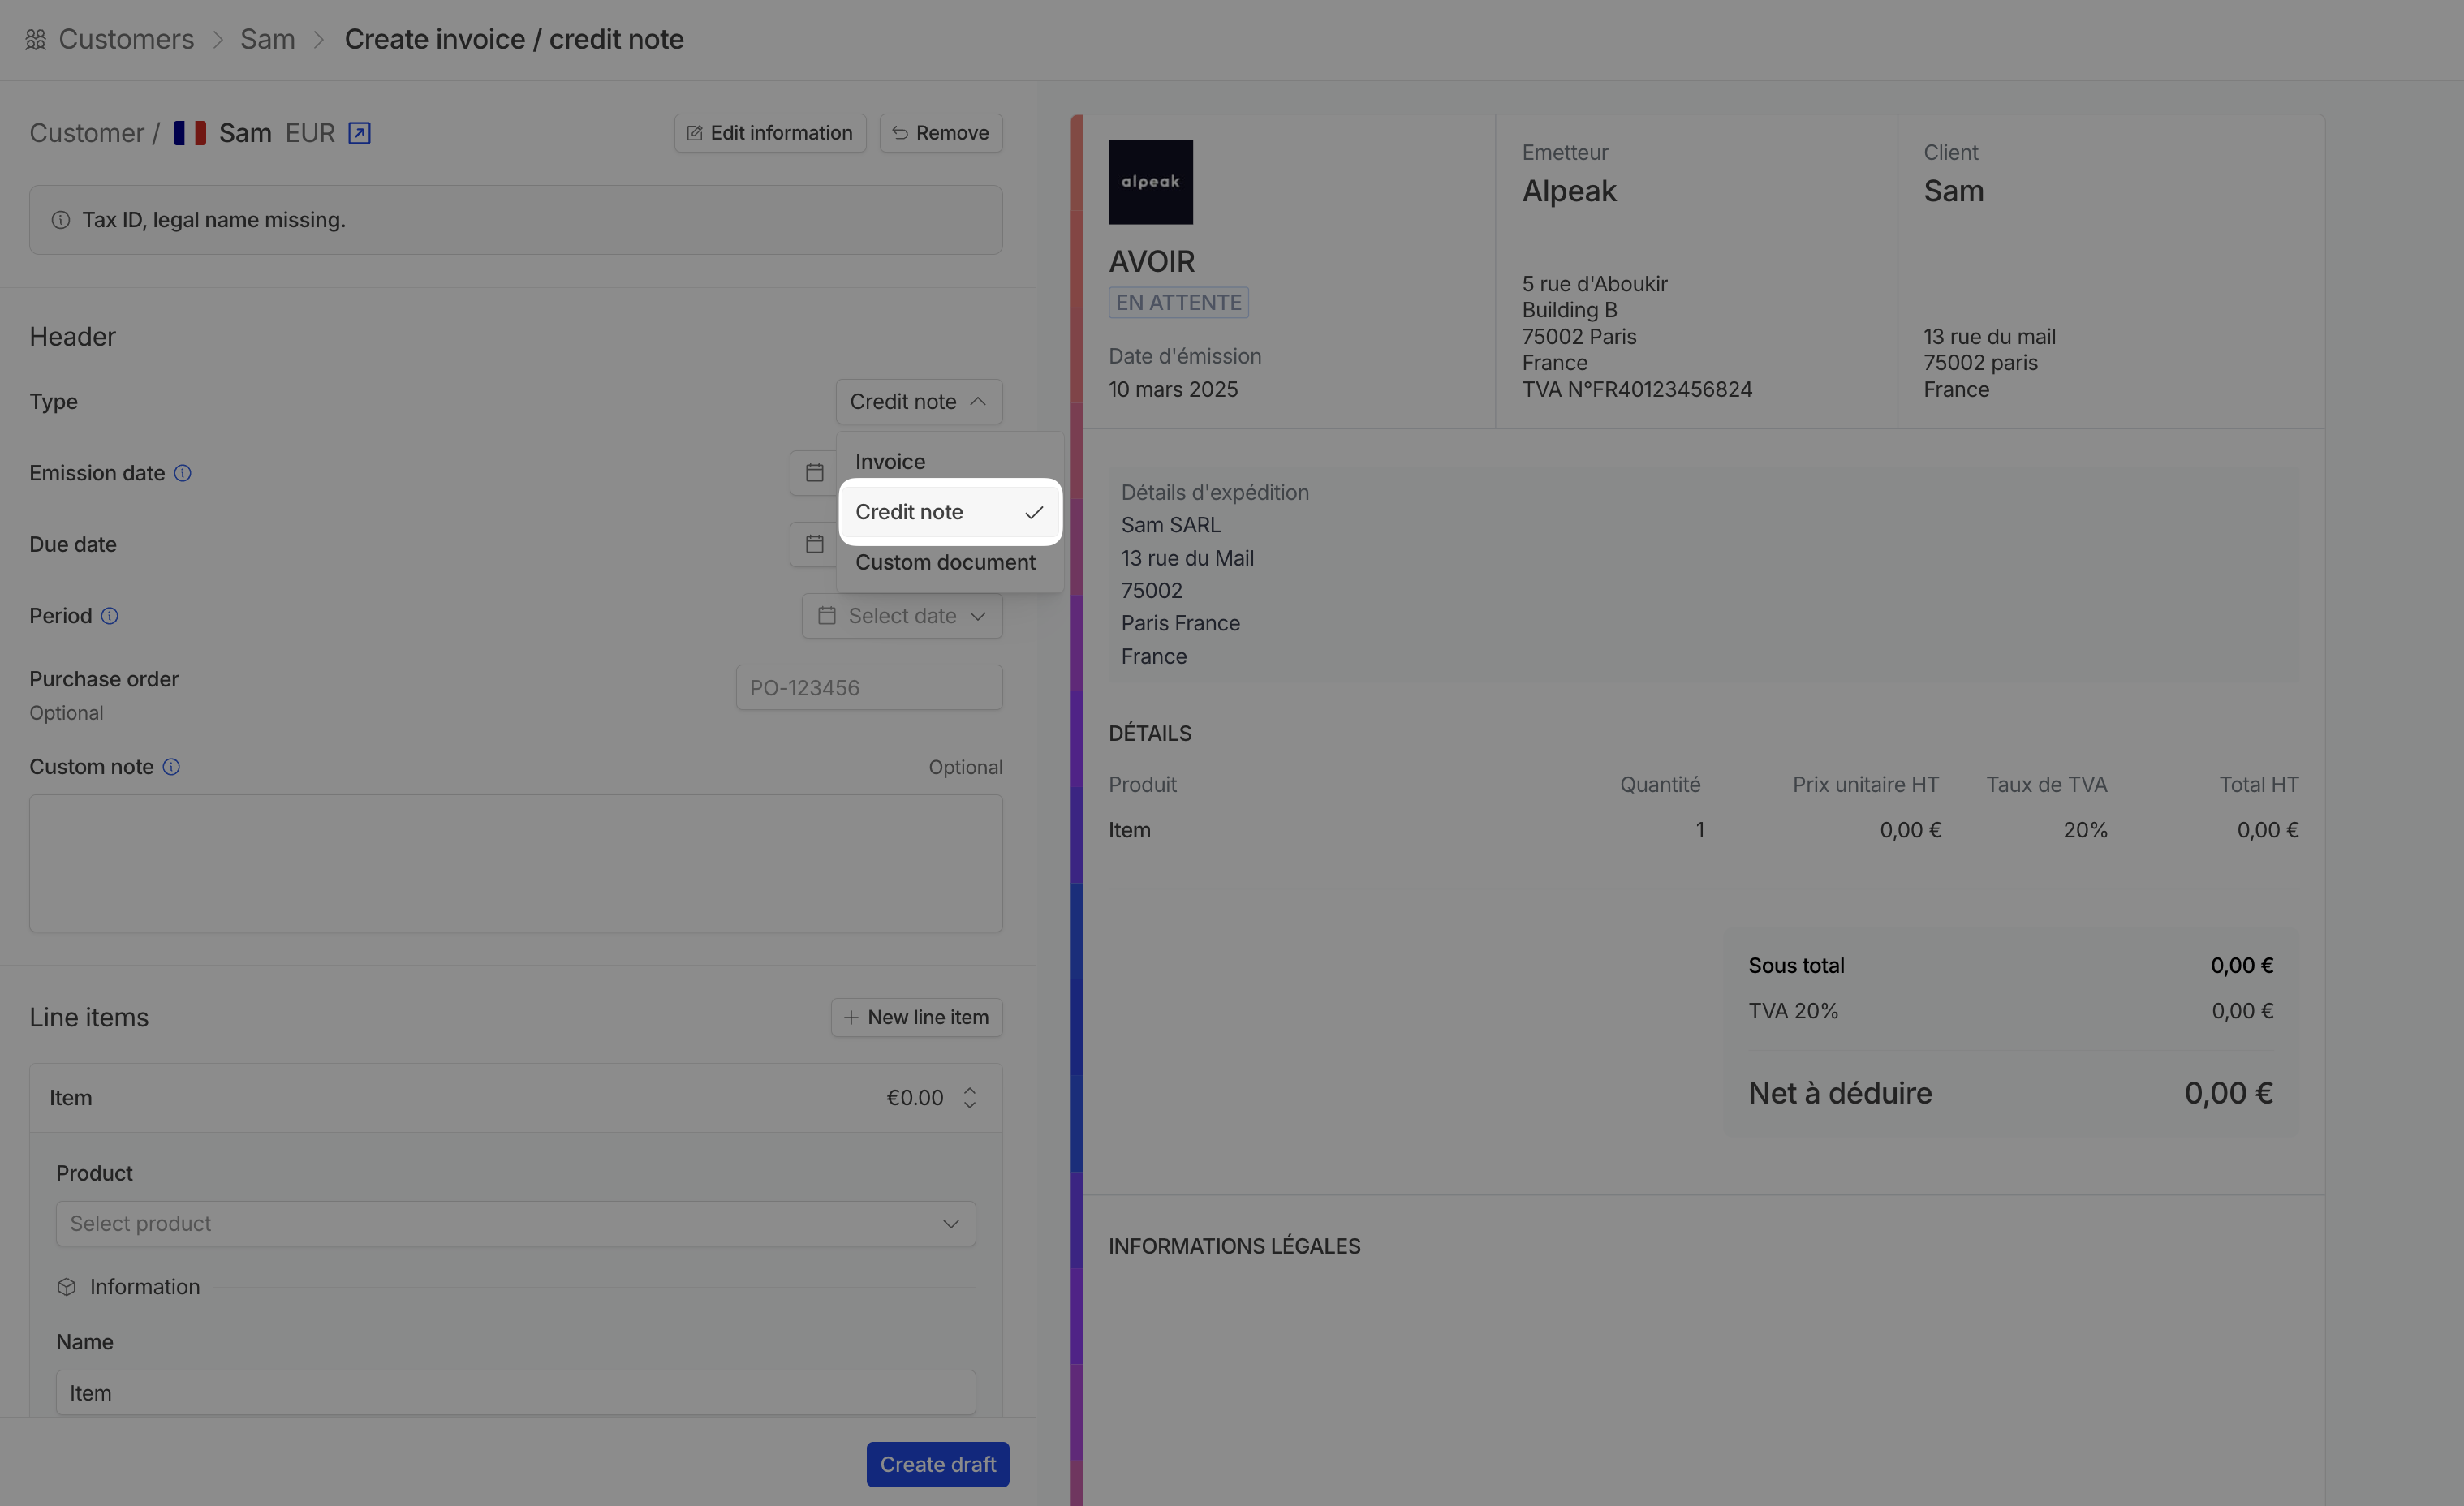This screenshot has width=2464, height=1506.
Task: Click the Information cube icon
Action: pos(67,1287)
